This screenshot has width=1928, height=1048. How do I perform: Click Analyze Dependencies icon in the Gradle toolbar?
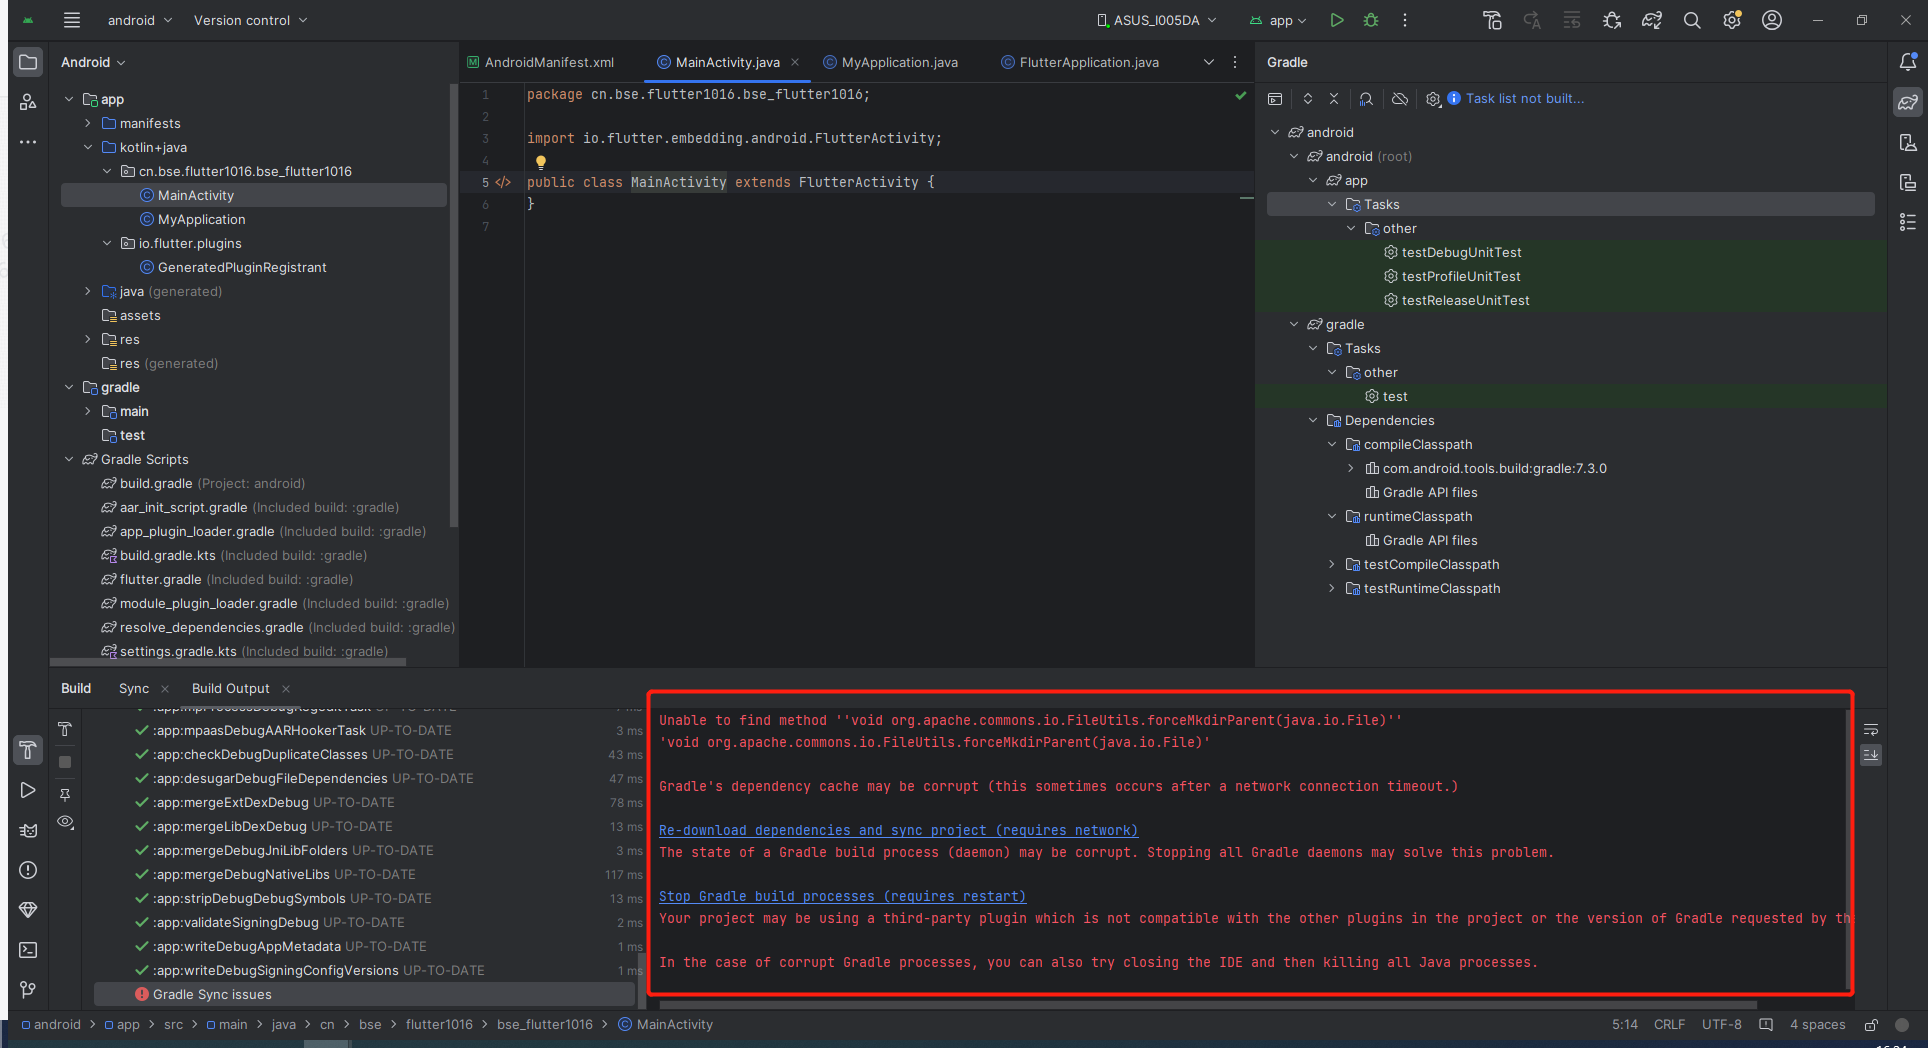pos(1366,99)
